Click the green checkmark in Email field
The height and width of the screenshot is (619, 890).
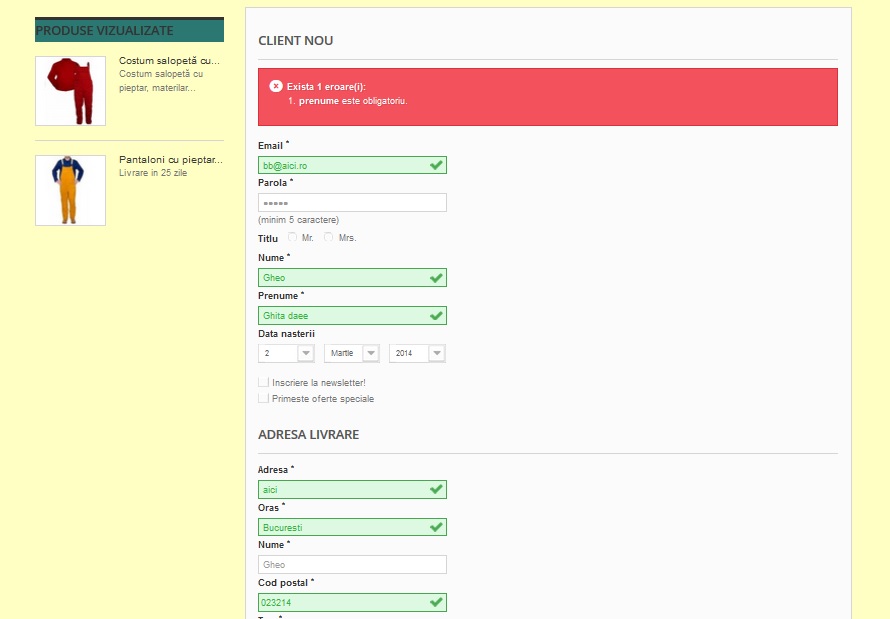tap(436, 165)
